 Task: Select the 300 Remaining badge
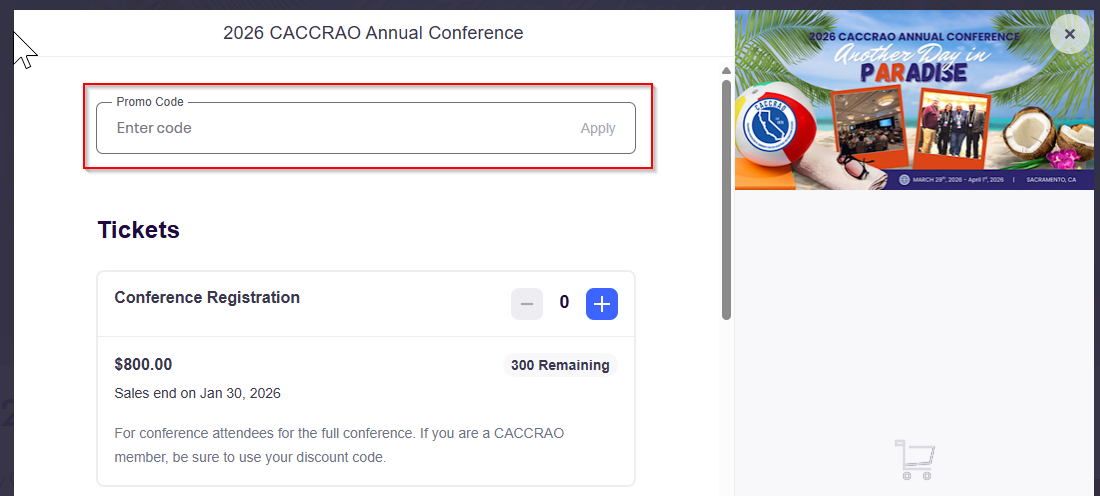(560, 365)
